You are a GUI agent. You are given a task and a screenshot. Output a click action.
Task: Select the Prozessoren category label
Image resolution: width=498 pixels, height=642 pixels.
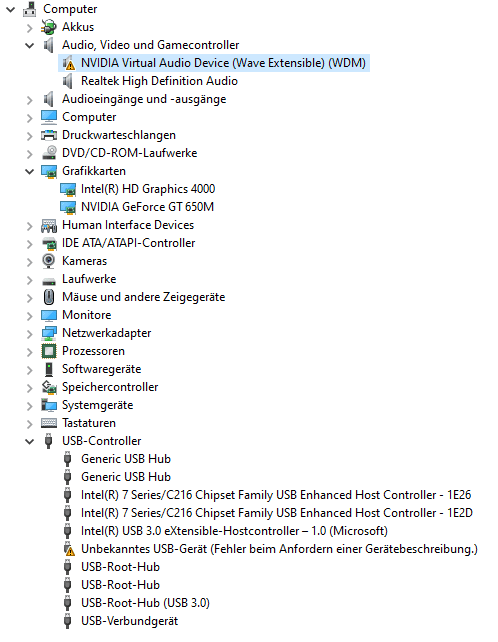93,351
